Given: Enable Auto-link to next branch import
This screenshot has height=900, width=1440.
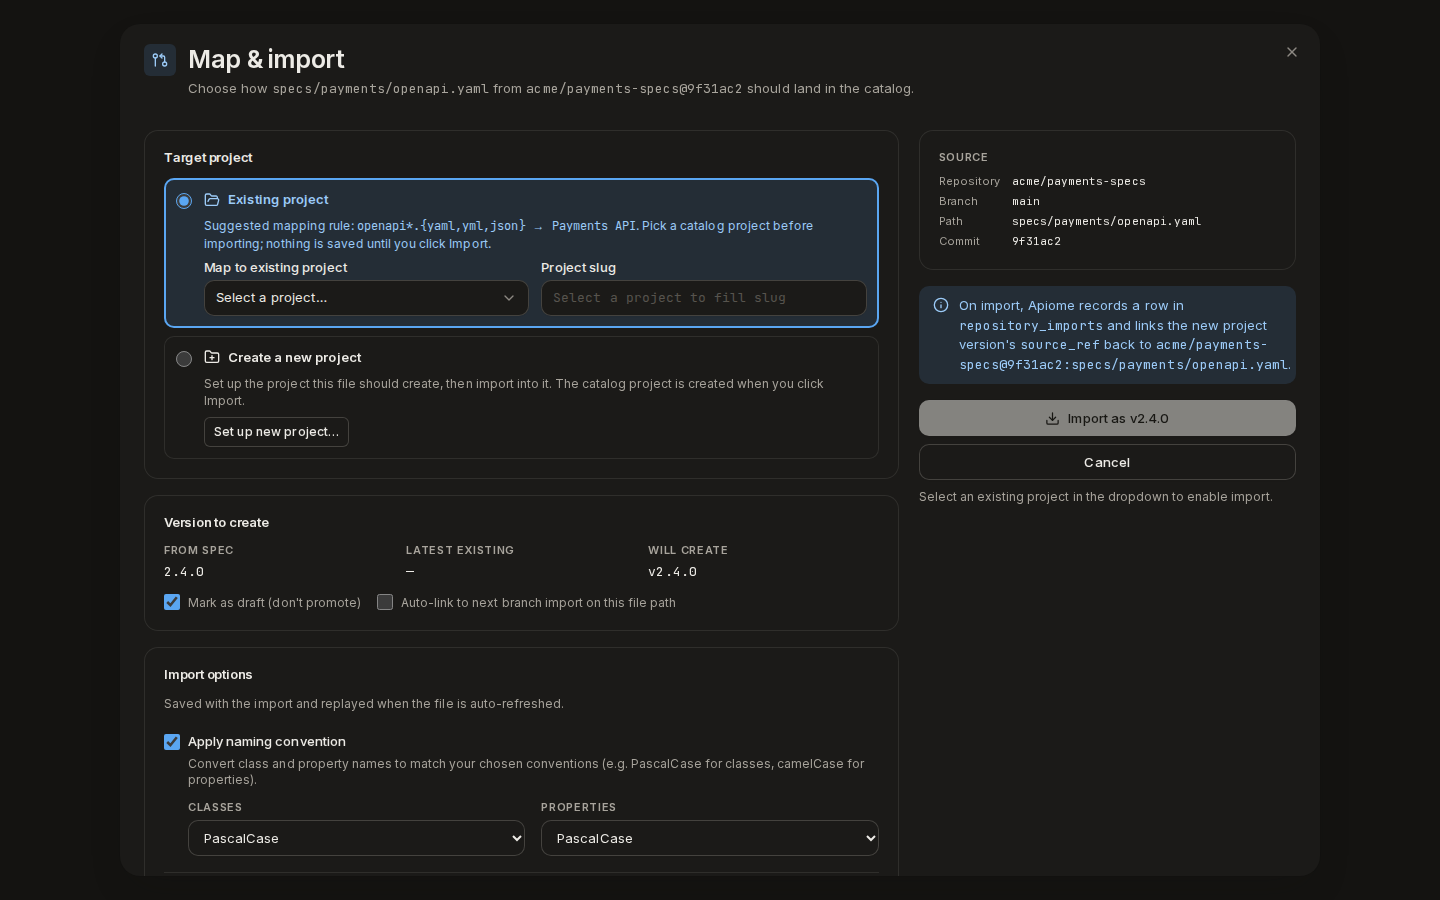Looking at the screenshot, I should tap(385, 602).
